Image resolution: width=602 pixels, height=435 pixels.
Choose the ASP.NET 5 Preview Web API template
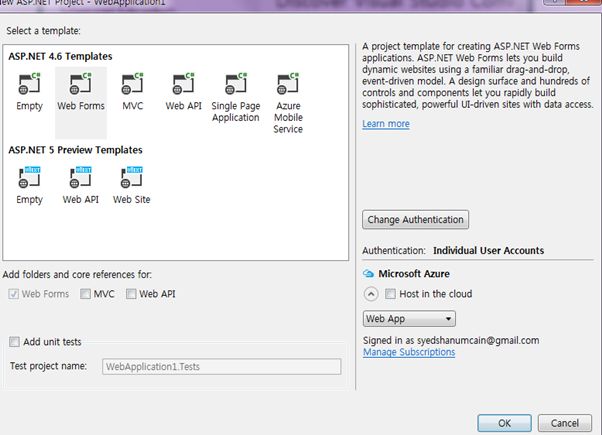point(81,186)
